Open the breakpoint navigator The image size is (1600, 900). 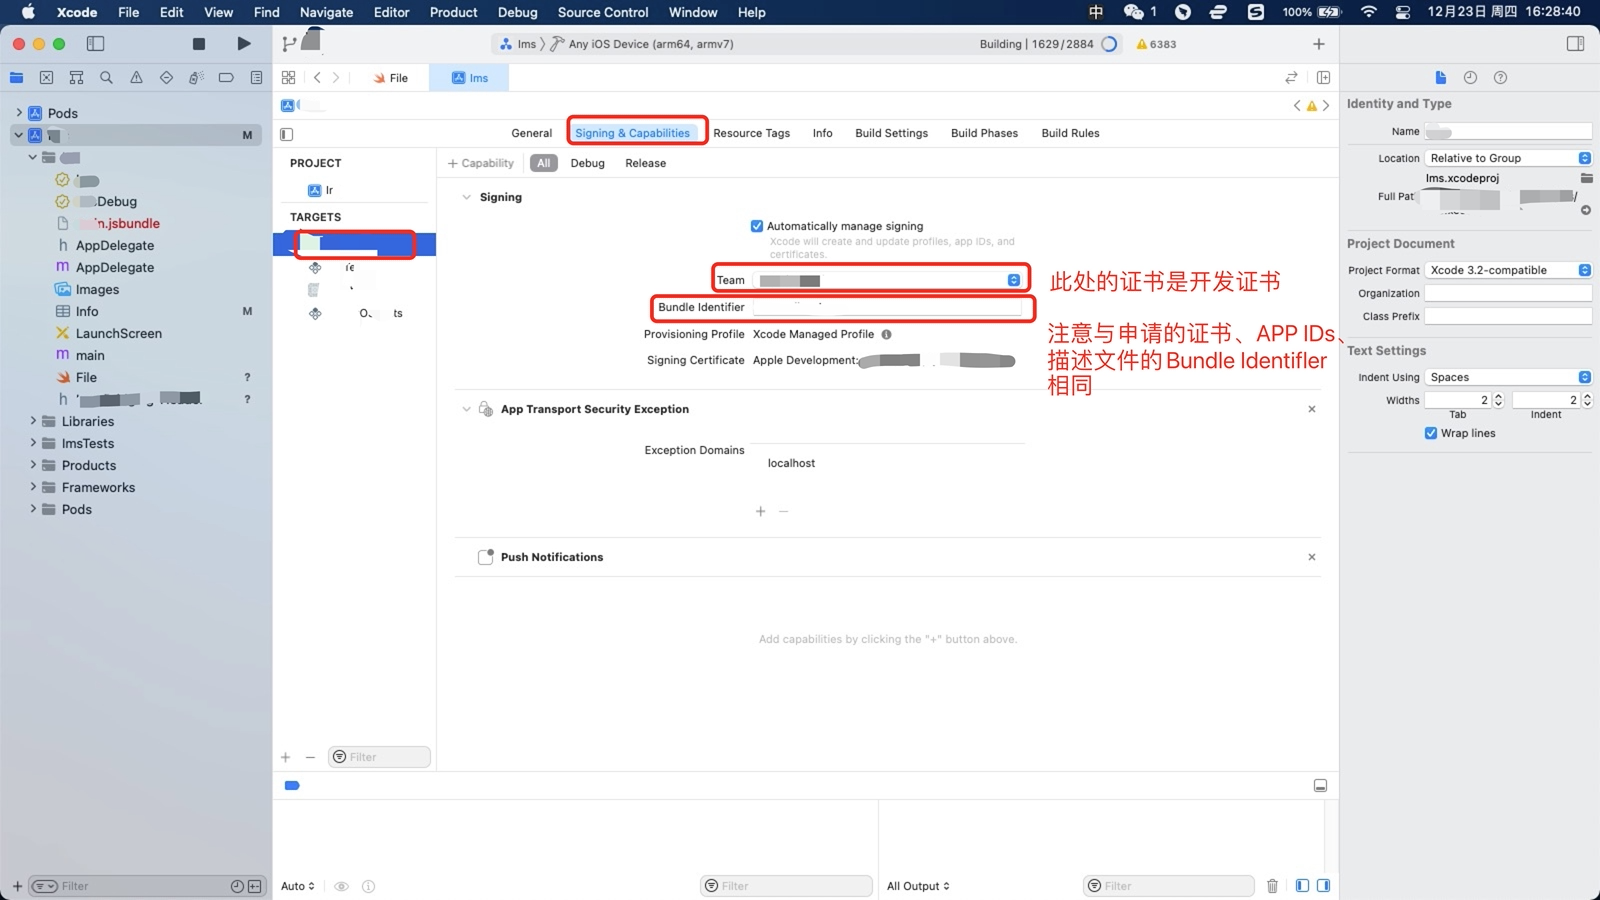pyautogui.click(x=226, y=77)
